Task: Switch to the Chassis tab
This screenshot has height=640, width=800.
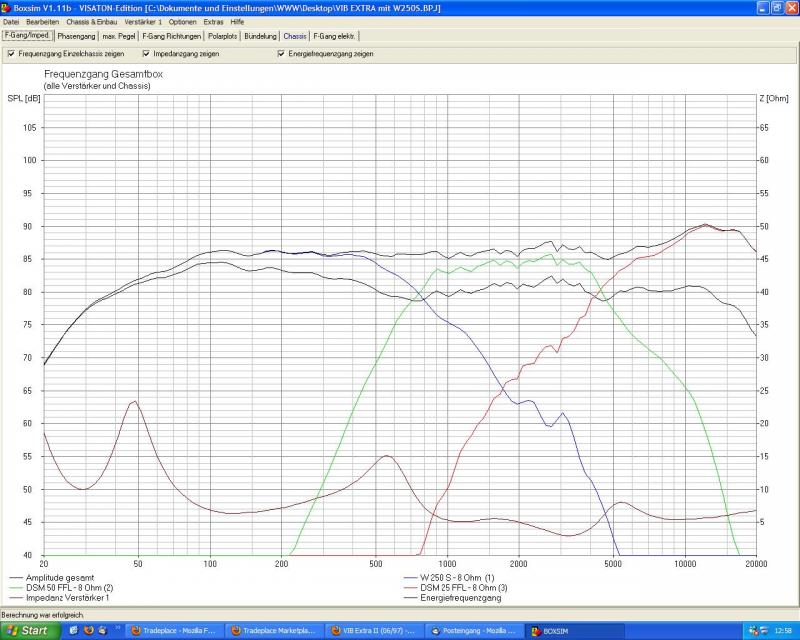Action: point(295,36)
